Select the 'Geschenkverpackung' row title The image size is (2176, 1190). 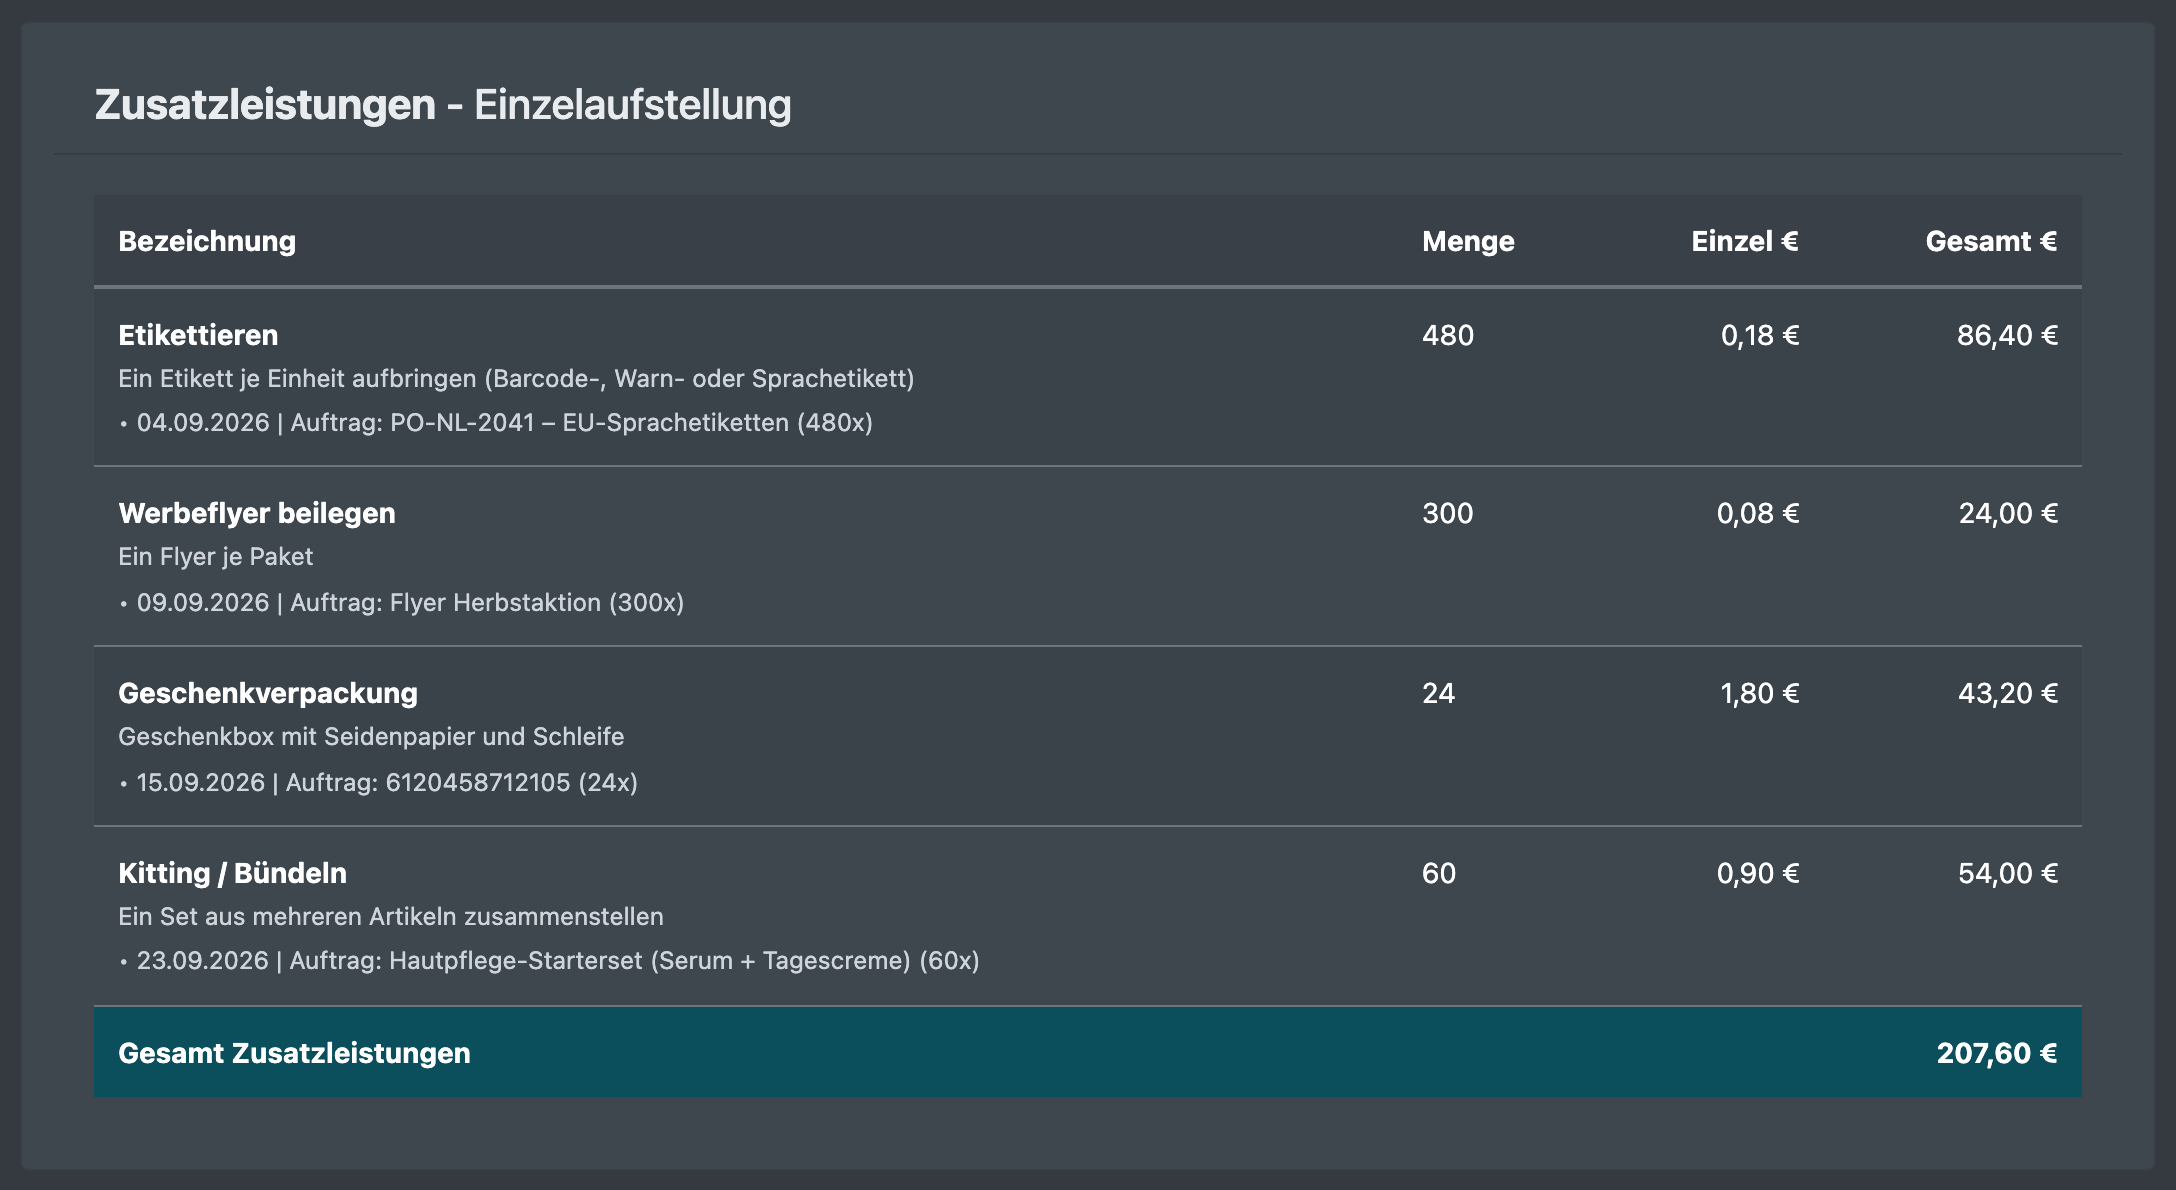coord(268,693)
